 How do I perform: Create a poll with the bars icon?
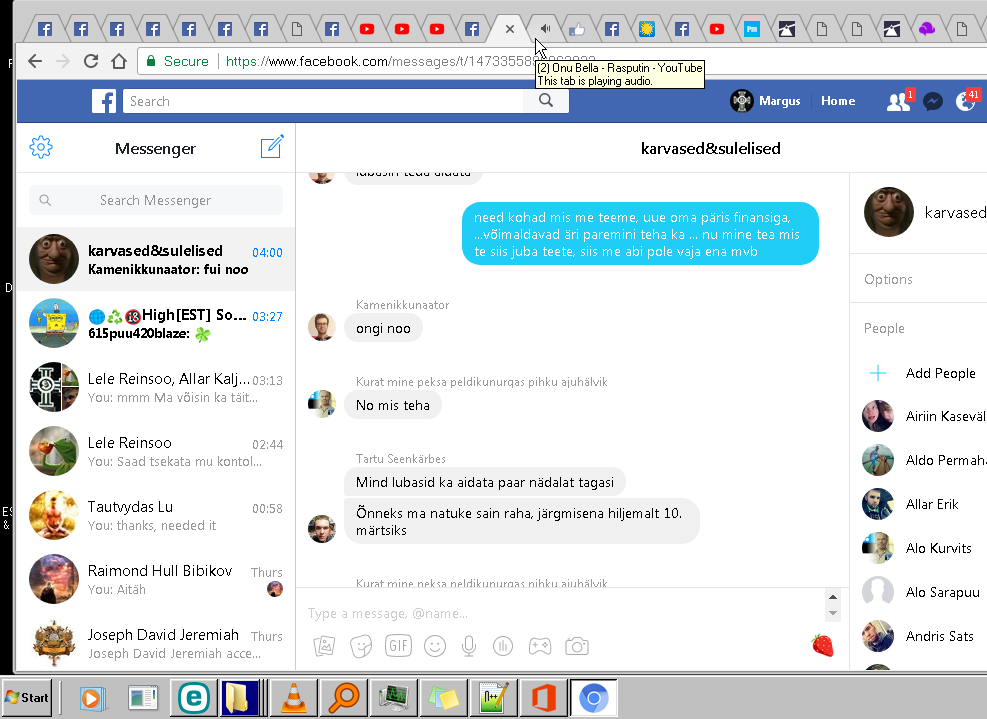(503, 646)
